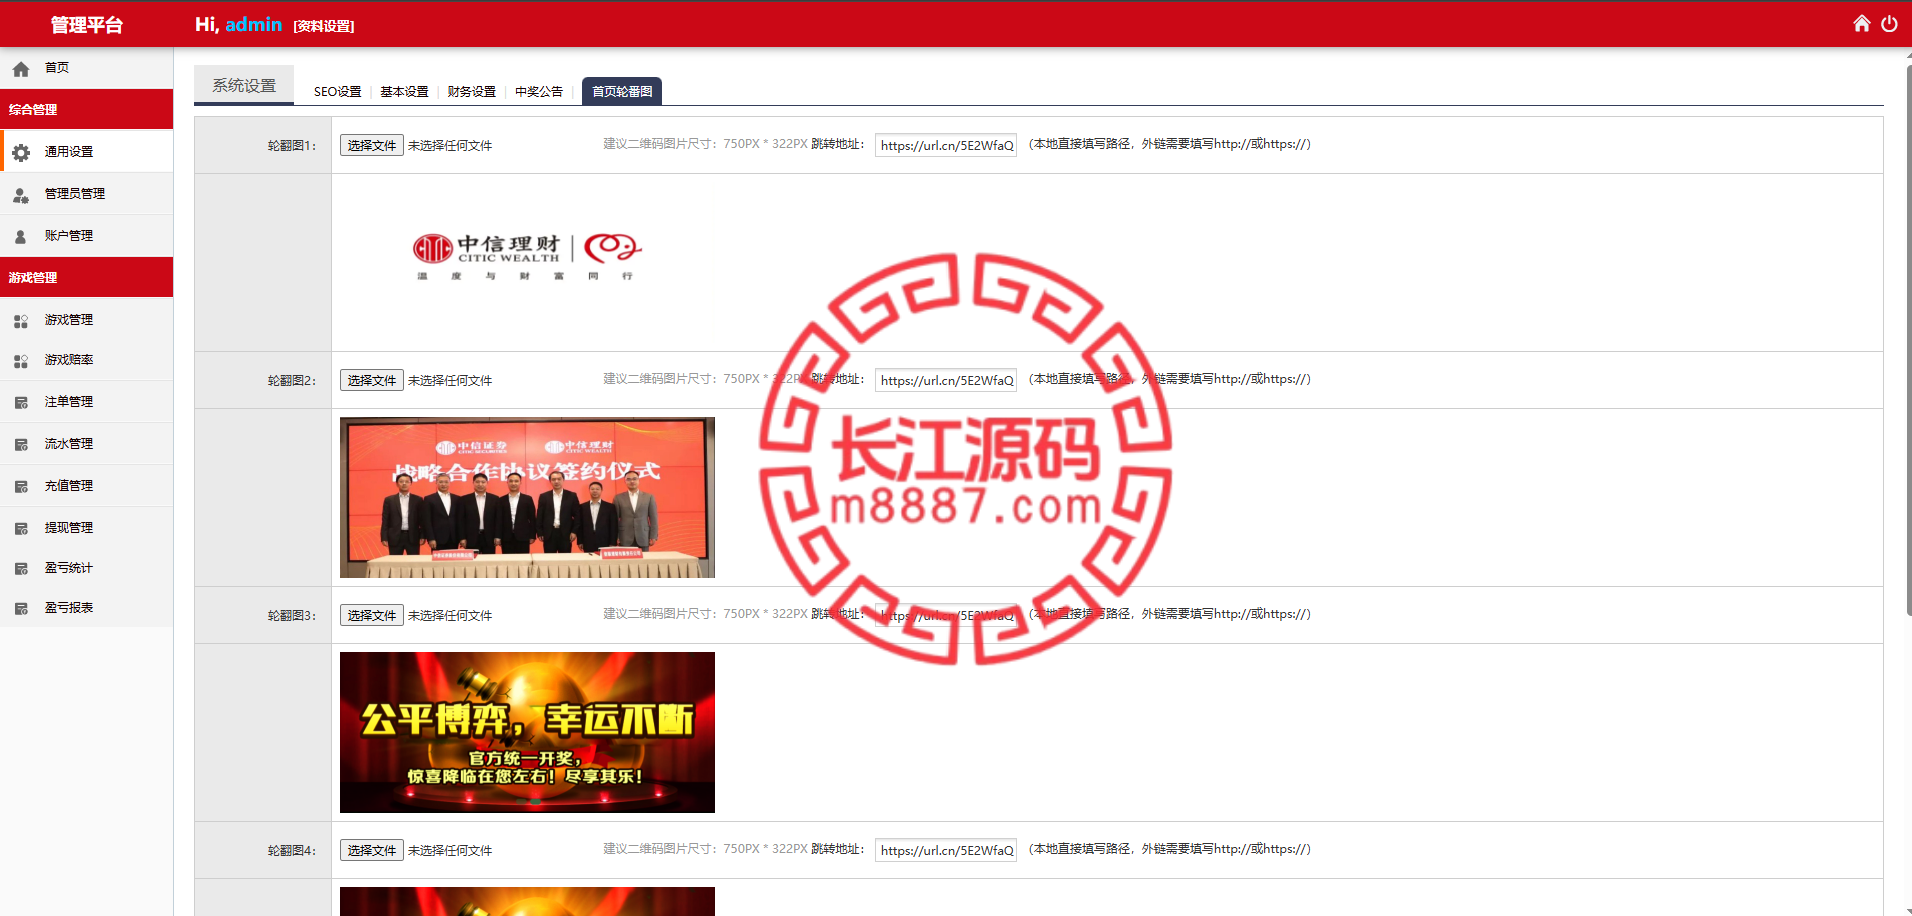Click the icon beside 提现管理
The image size is (1912, 916).
(21, 529)
